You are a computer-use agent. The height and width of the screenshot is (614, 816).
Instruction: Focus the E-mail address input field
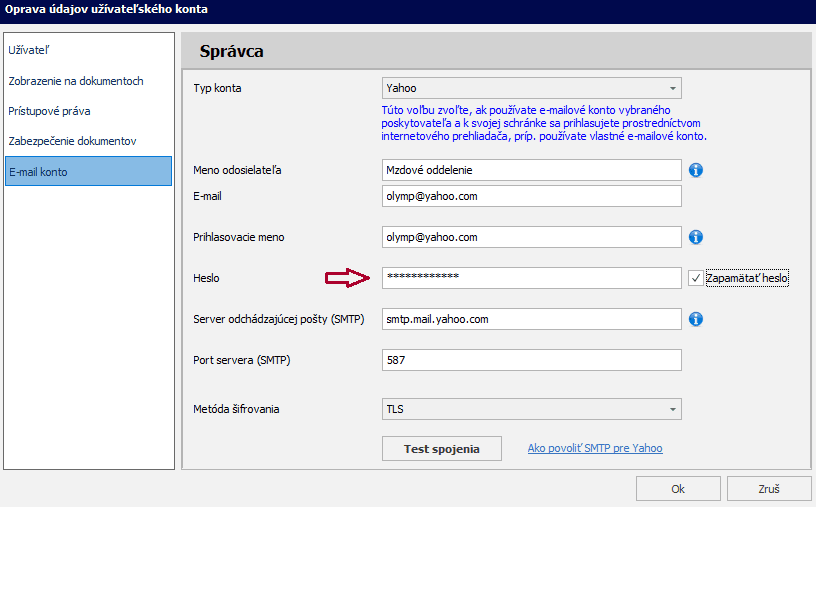pyautogui.click(x=531, y=196)
